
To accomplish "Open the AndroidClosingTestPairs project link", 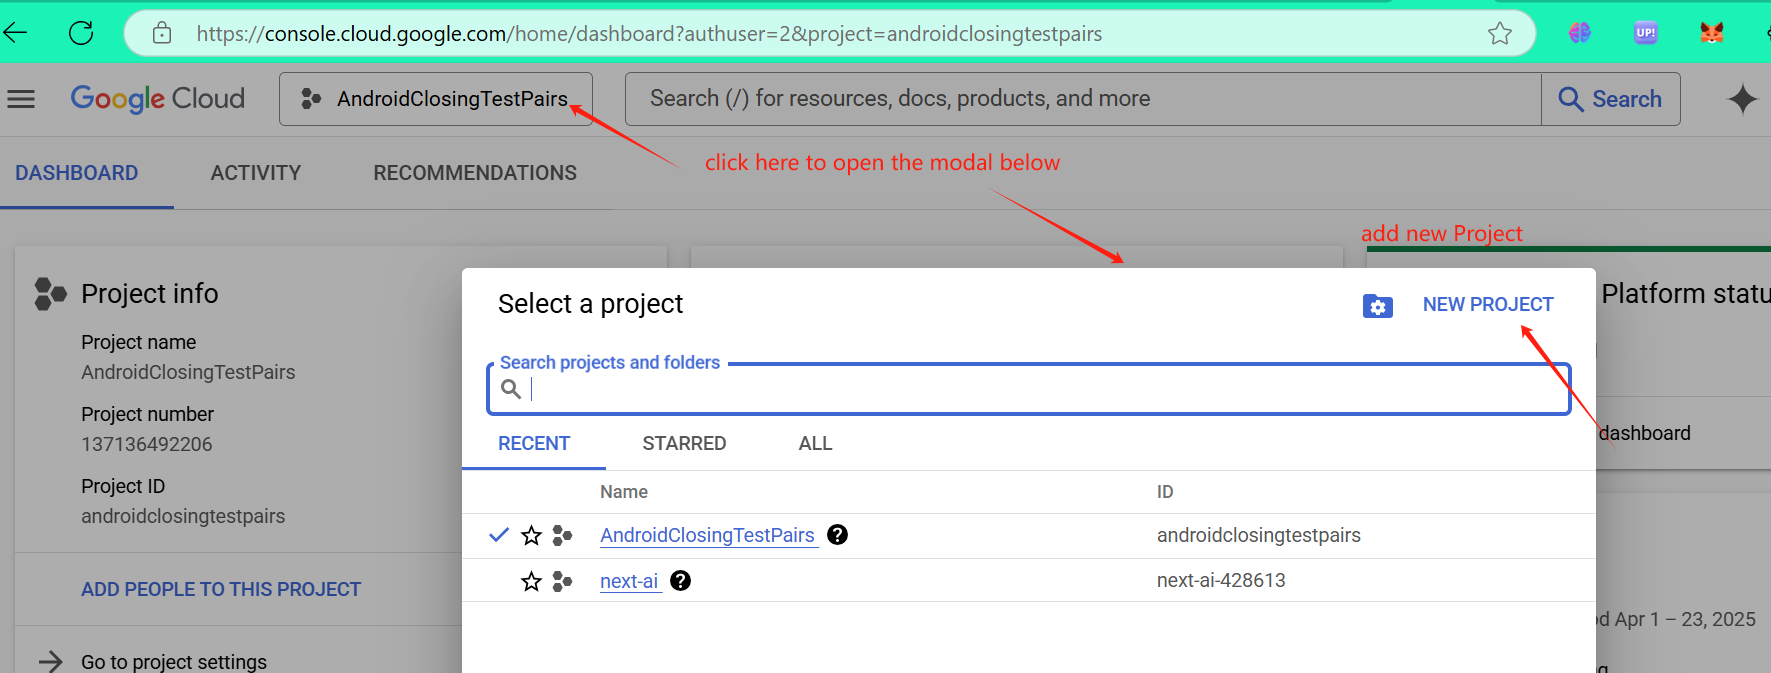I will (707, 535).
